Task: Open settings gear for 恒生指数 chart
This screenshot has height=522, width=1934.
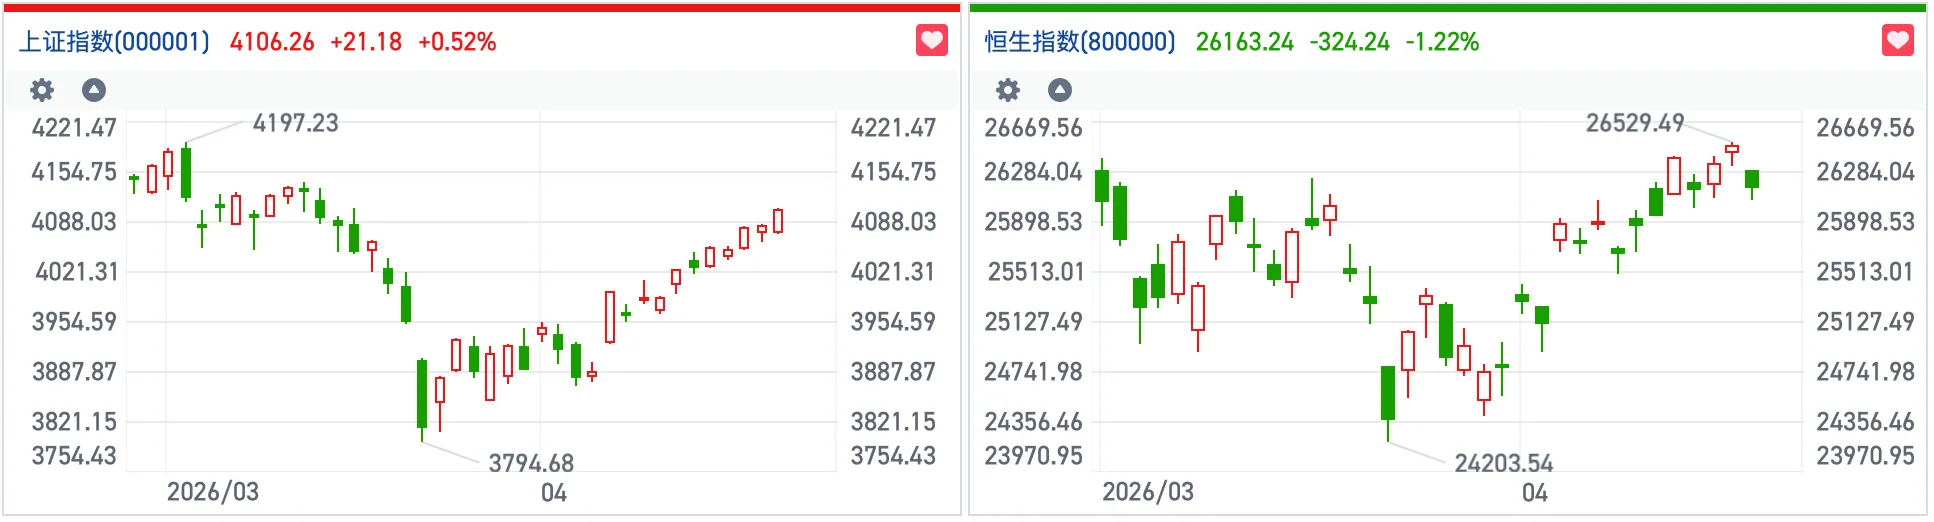Action: 1008,90
